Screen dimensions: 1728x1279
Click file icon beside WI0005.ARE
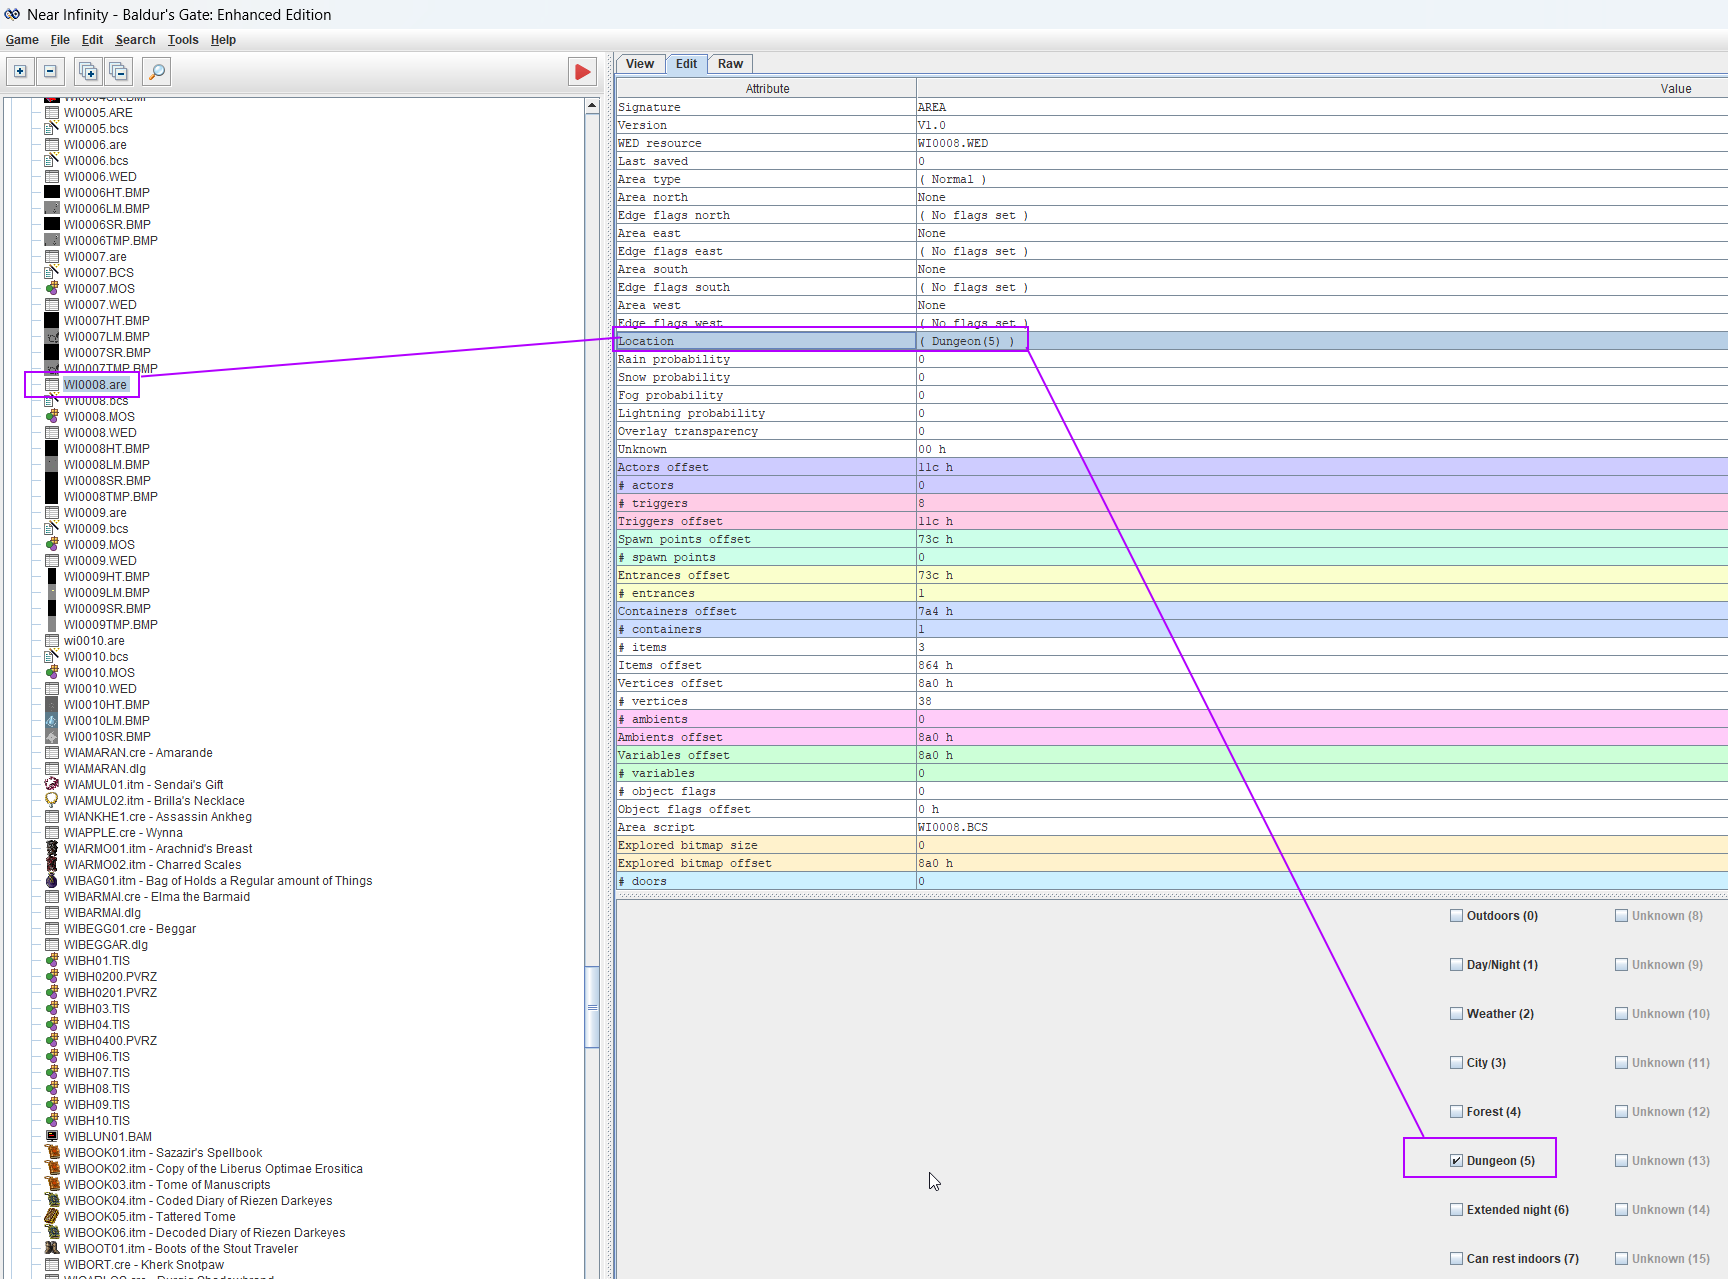52,112
